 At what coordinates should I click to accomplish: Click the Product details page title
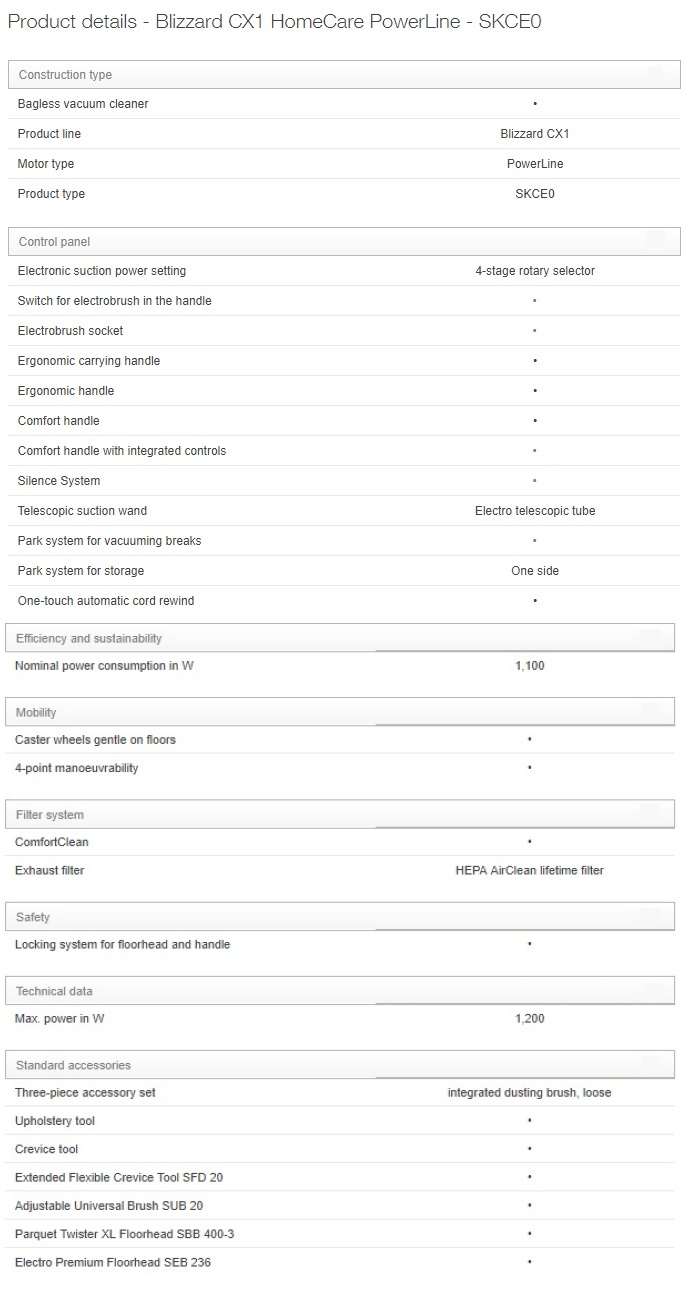274,22
